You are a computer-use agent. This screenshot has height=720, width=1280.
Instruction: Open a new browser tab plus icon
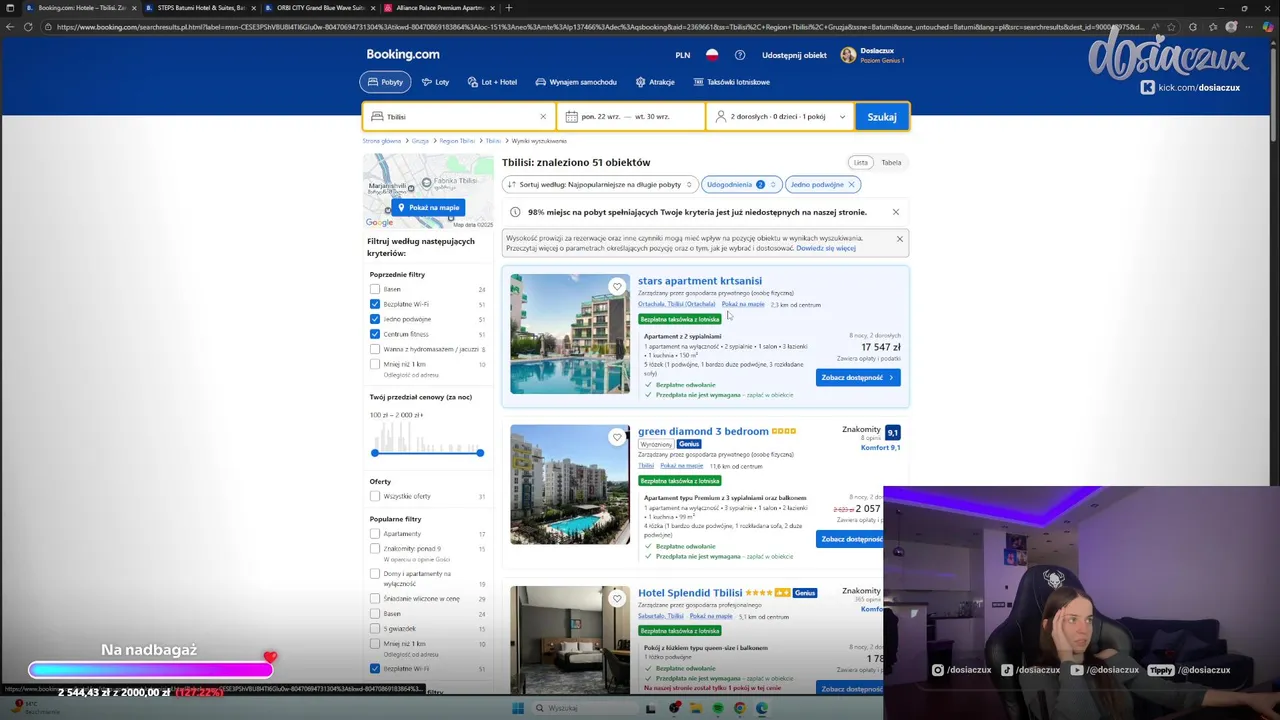(508, 8)
